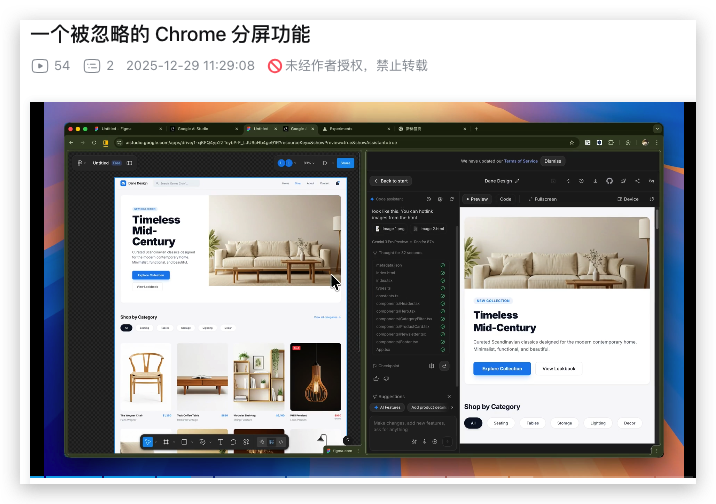Screen dimensions: 716x504
Task: Click the AI Features suggestion chip
Action: tap(387, 407)
